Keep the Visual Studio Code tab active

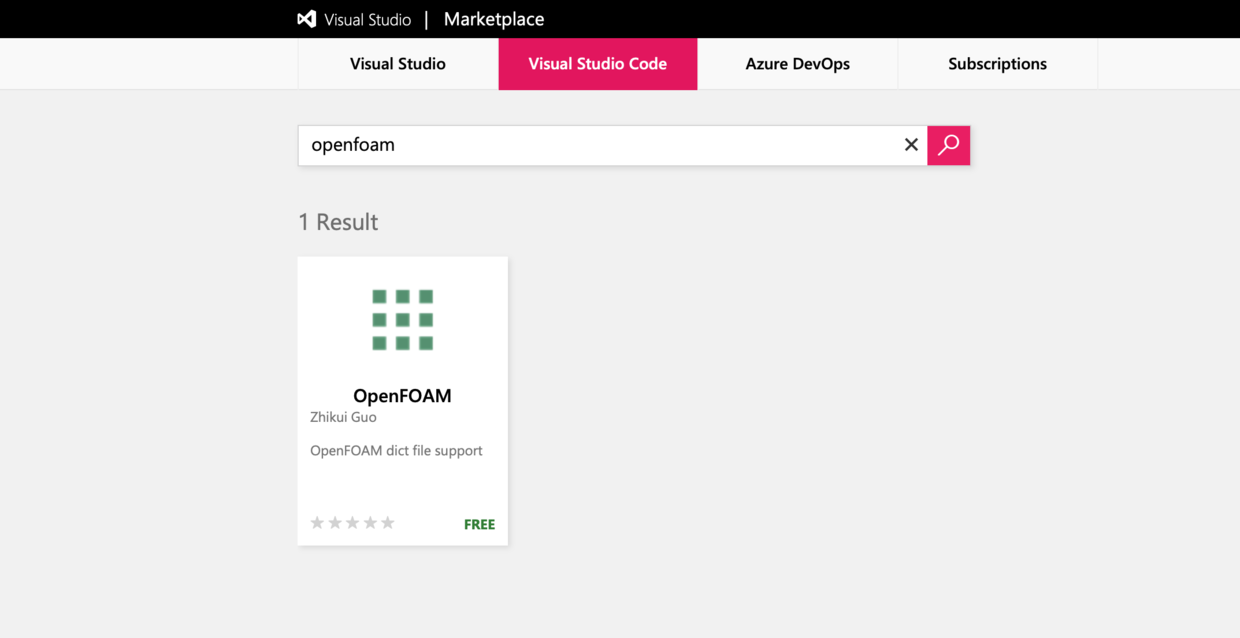pyautogui.click(x=597, y=63)
